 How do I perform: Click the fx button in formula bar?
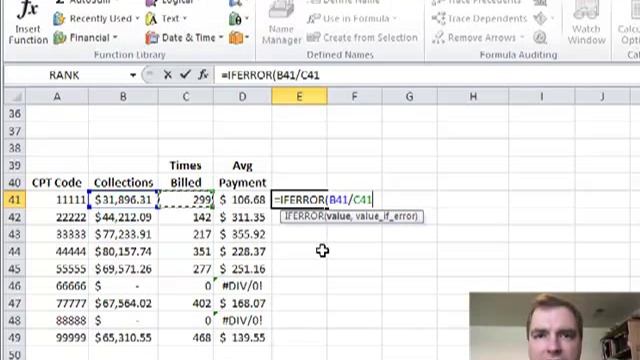coord(203,75)
